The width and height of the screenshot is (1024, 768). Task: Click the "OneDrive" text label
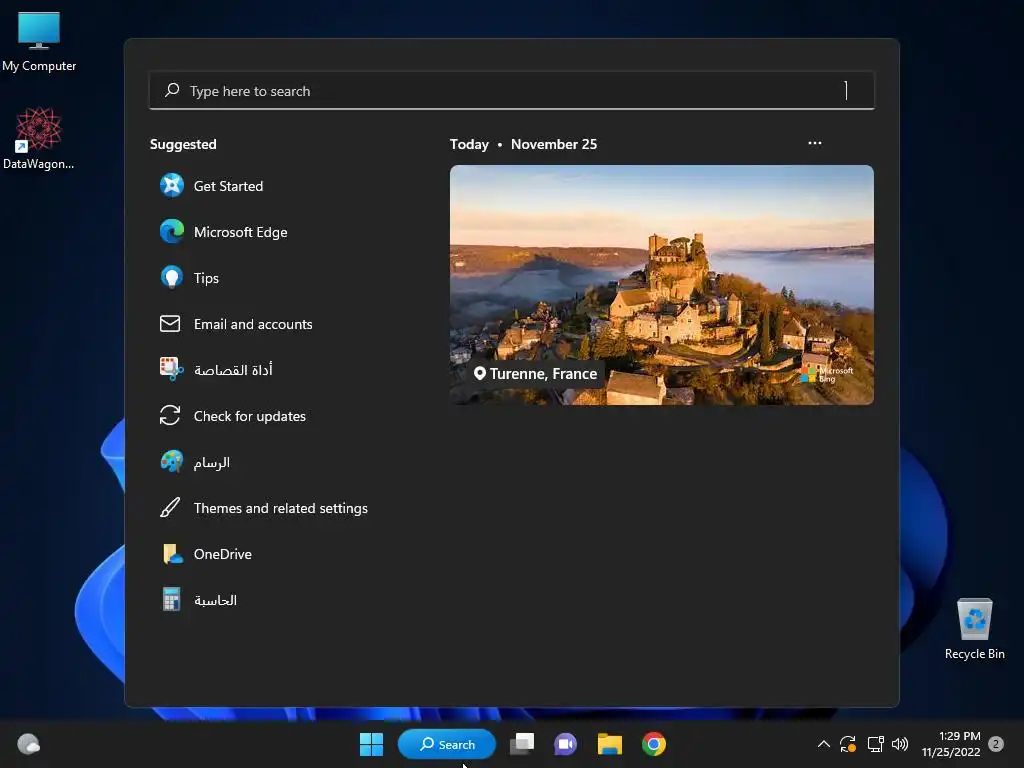(x=223, y=554)
